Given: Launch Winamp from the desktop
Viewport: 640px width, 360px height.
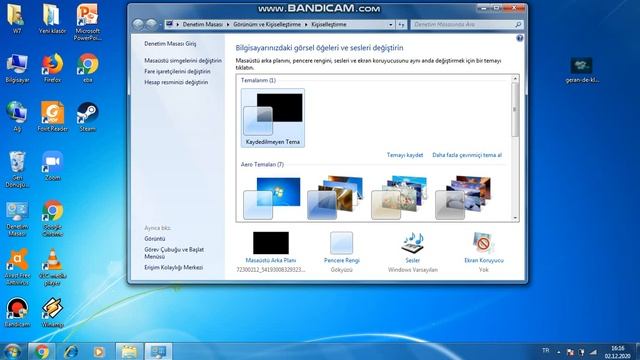Looking at the screenshot, I should [x=52, y=313].
